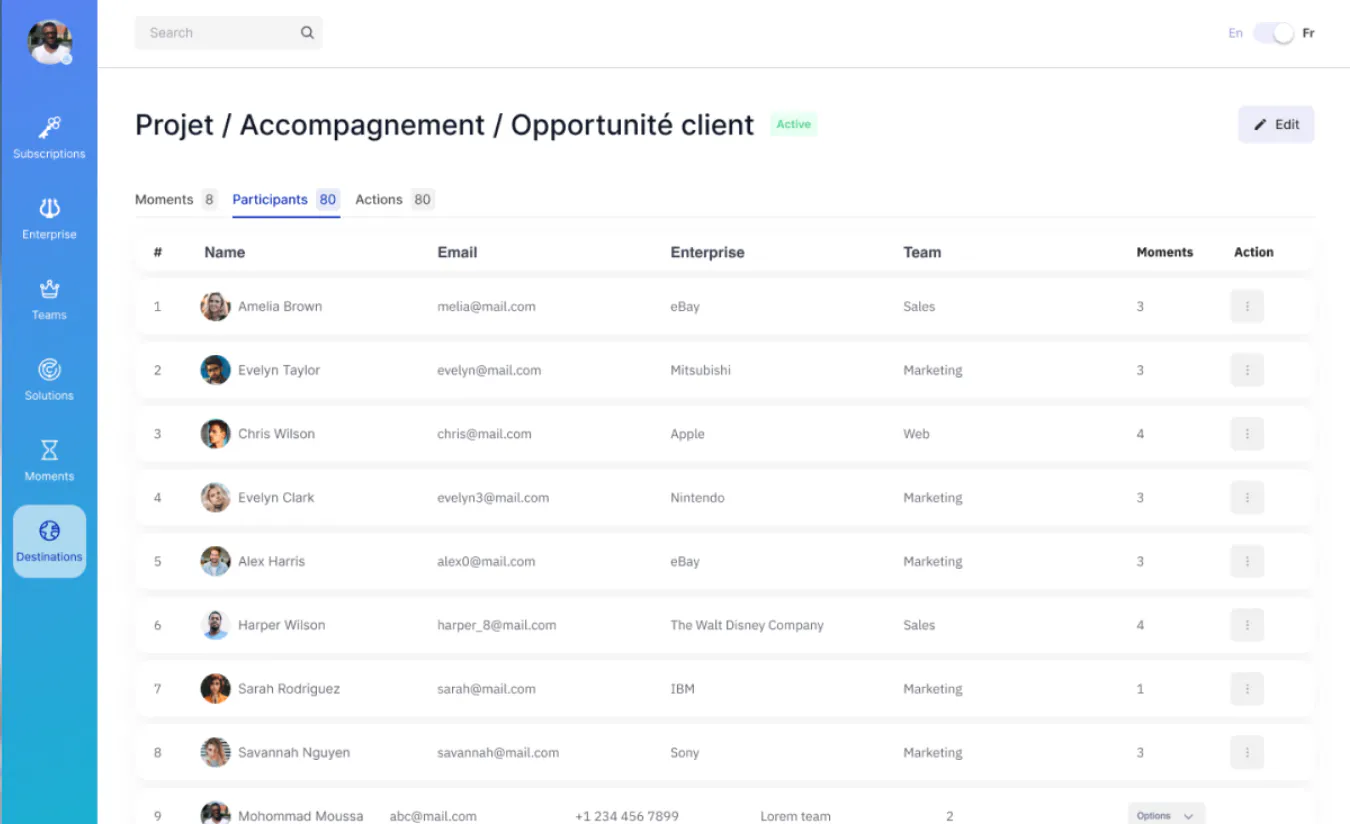Open action menu for Alex Harris
Image resolution: width=1350 pixels, height=824 pixels.
(1247, 561)
